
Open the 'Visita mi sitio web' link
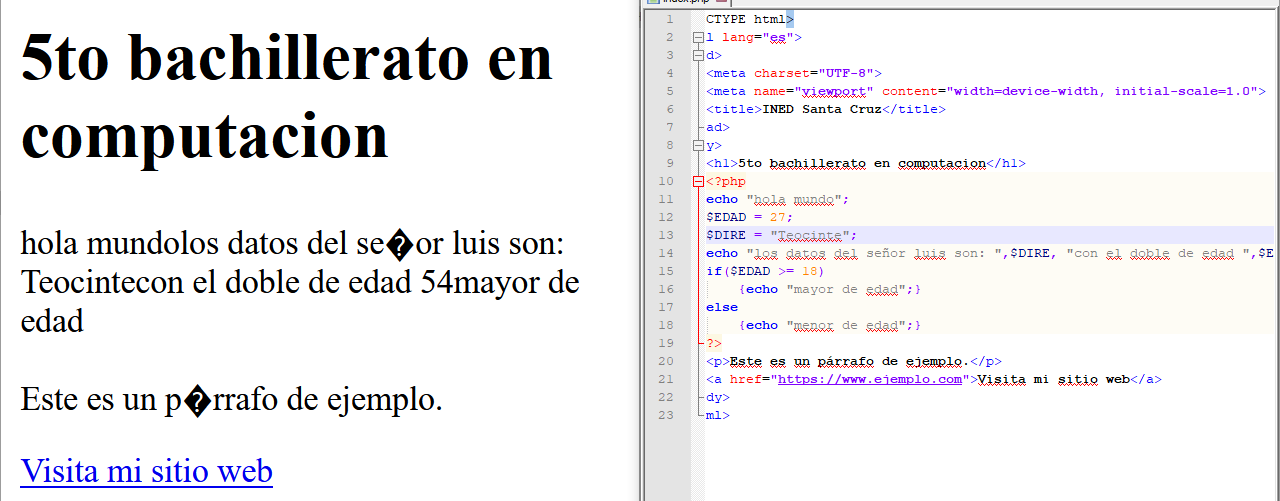pyautogui.click(x=146, y=470)
